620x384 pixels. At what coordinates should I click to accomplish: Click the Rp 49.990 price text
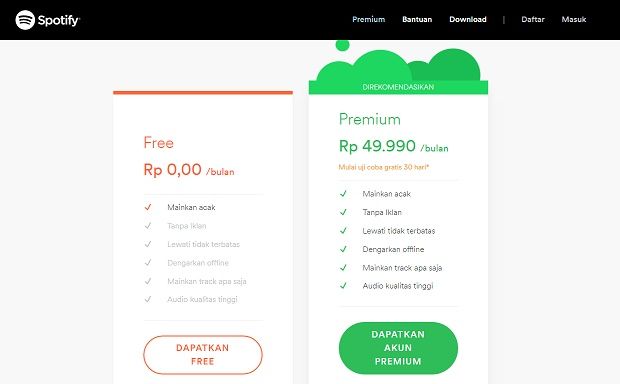[x=377, y=146]
